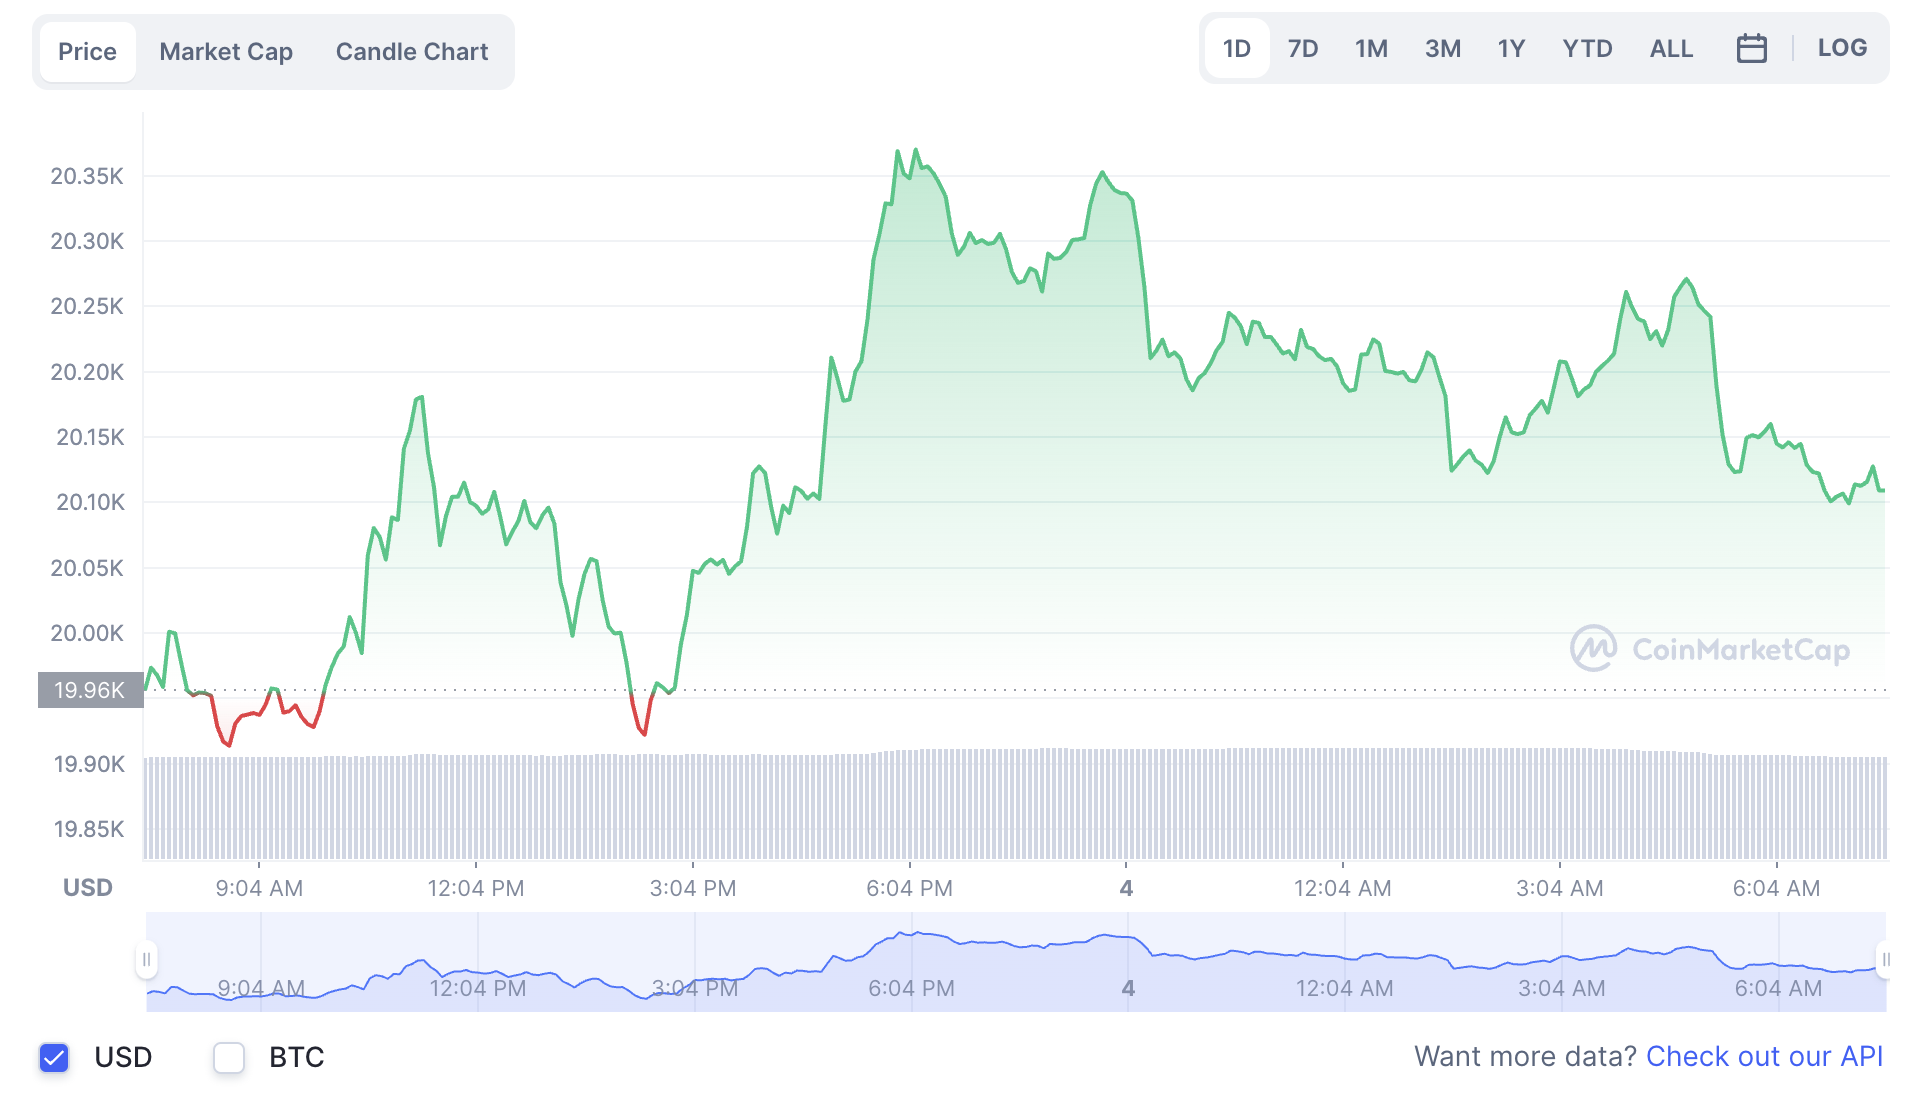Screen dimensions: 1906x1106
Task: Click the CoinMarketCap watermark logo
Action: point(1710,649)
